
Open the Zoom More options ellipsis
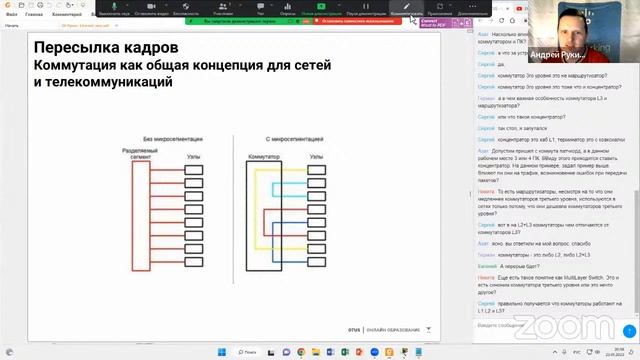(472, 6)
